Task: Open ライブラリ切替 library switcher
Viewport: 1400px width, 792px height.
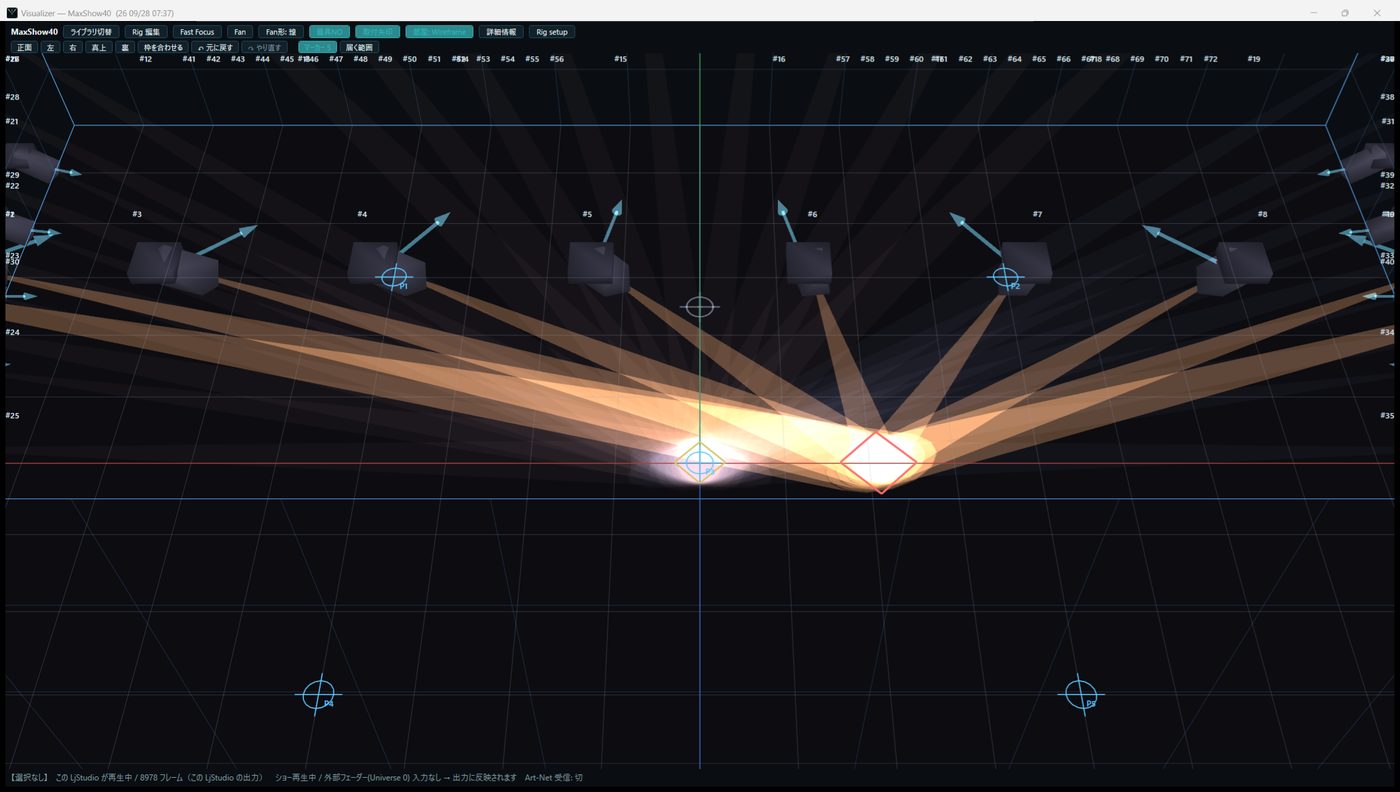Action: pos(92,32)
